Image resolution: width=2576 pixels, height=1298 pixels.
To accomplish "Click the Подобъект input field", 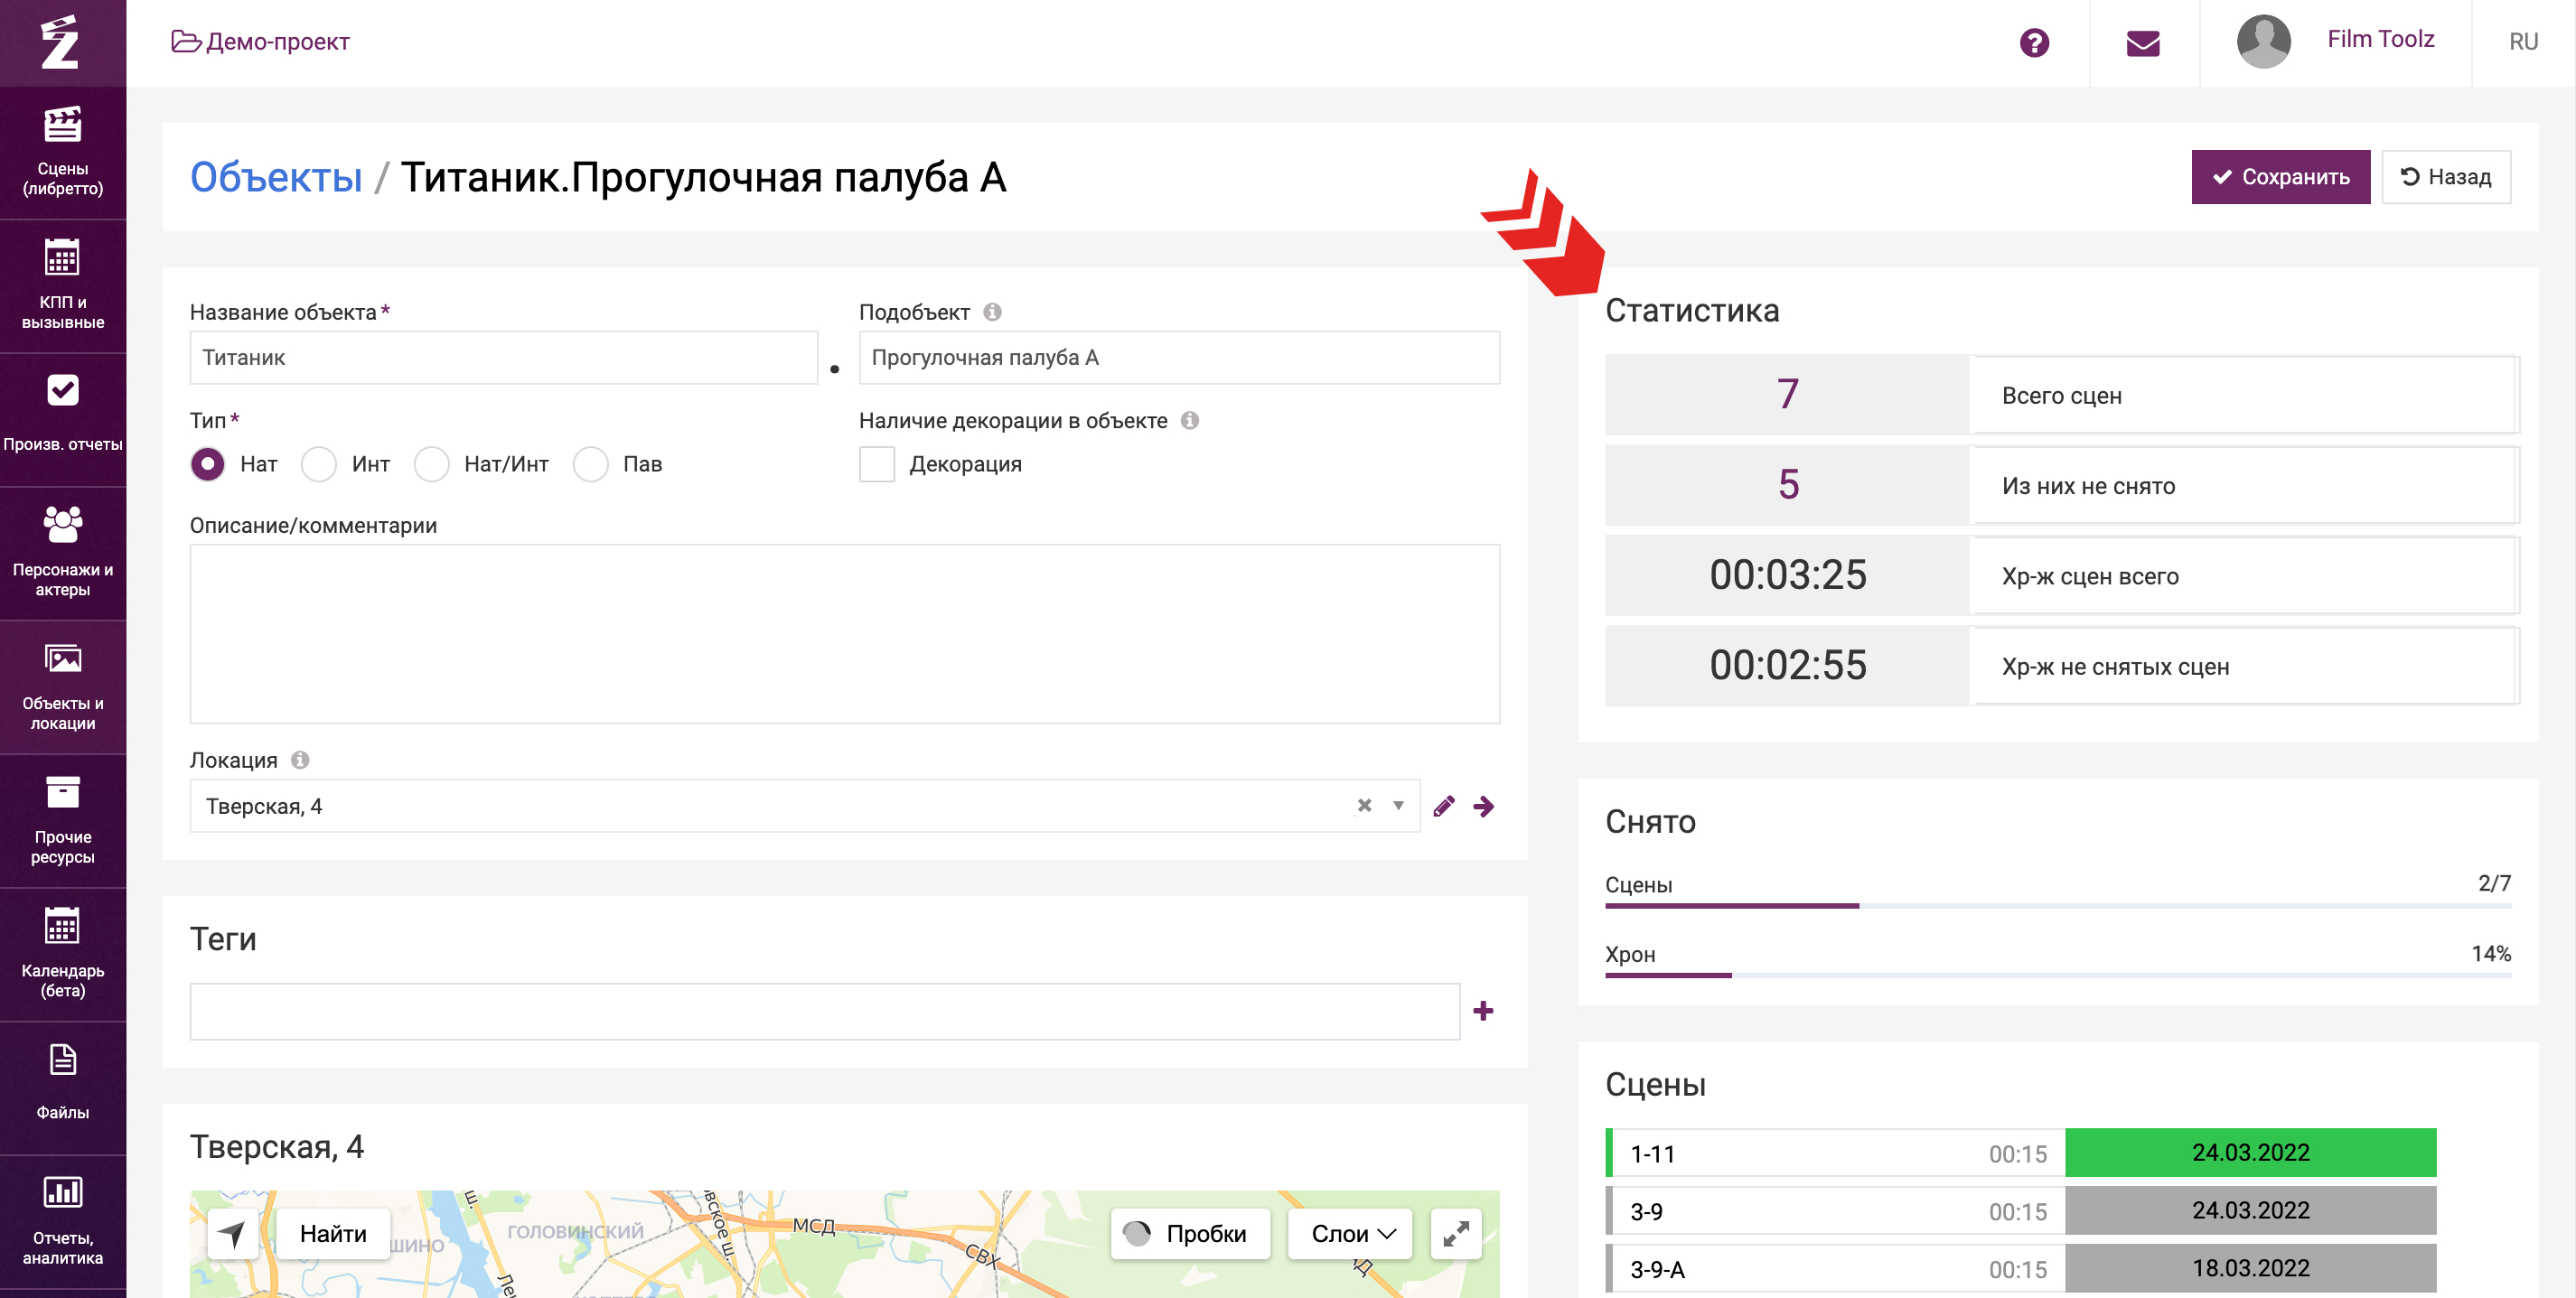I will [1178, 357].
